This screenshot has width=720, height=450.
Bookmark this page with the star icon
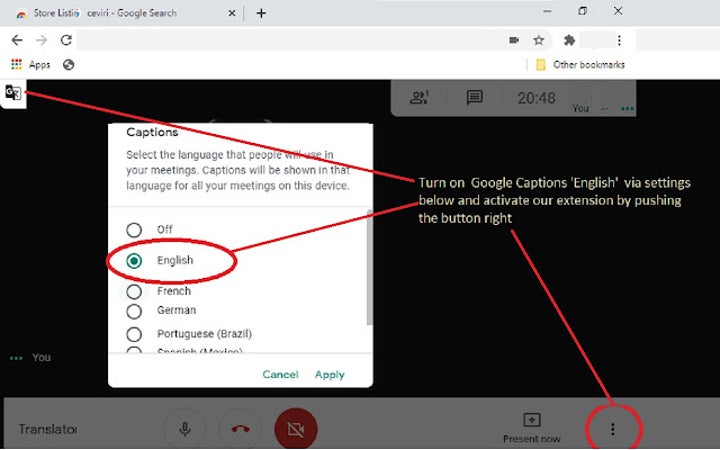click(x=539, y=40)
